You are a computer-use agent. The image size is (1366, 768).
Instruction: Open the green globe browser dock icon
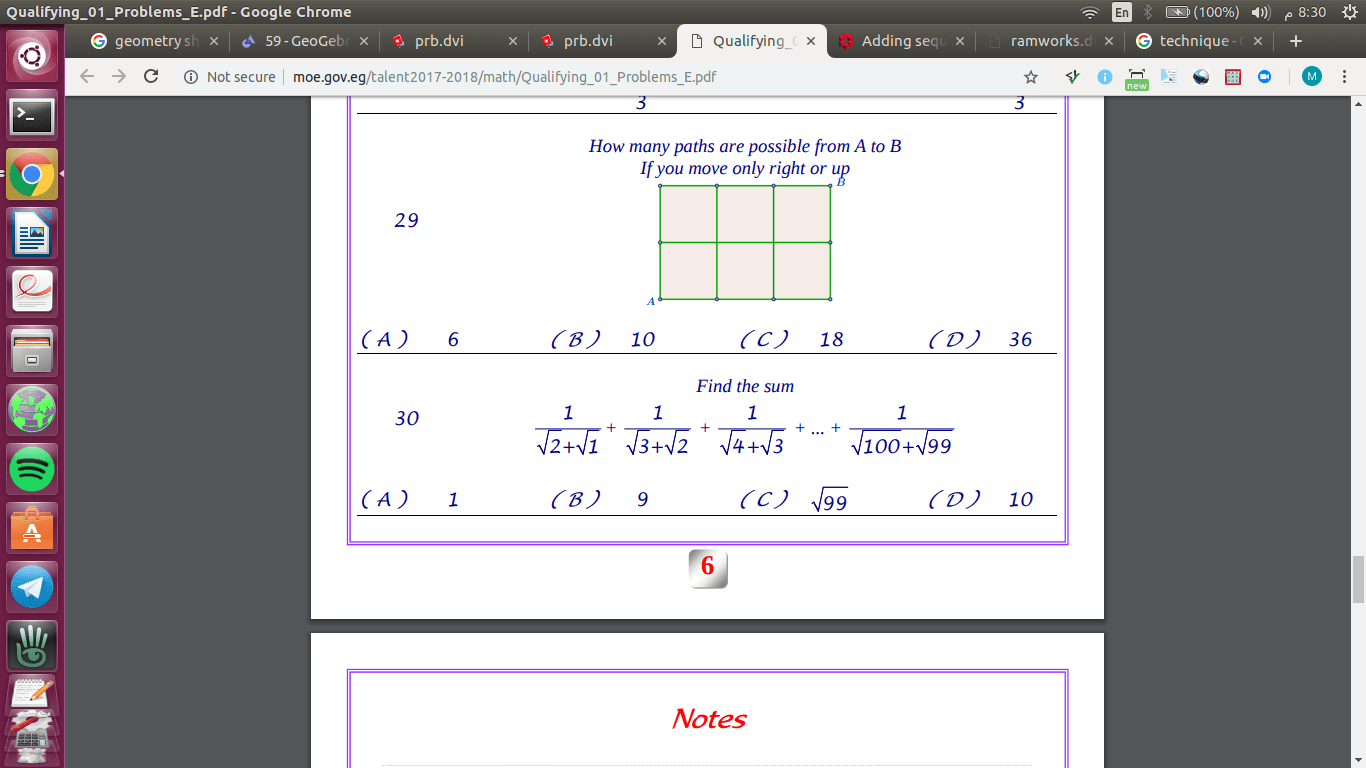[32, 410]
